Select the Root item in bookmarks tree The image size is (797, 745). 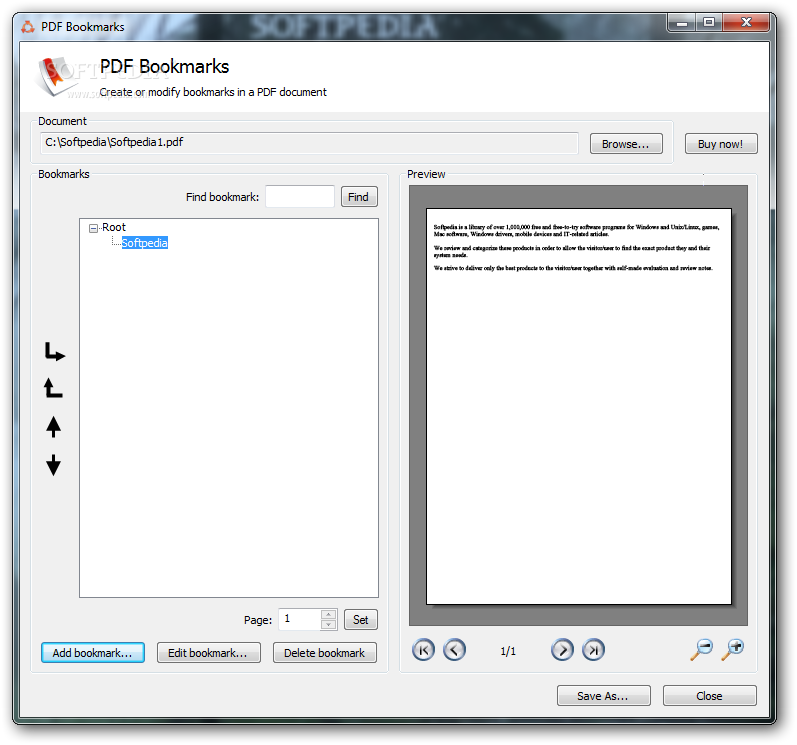pyautogui.click(x=114, y=227)
